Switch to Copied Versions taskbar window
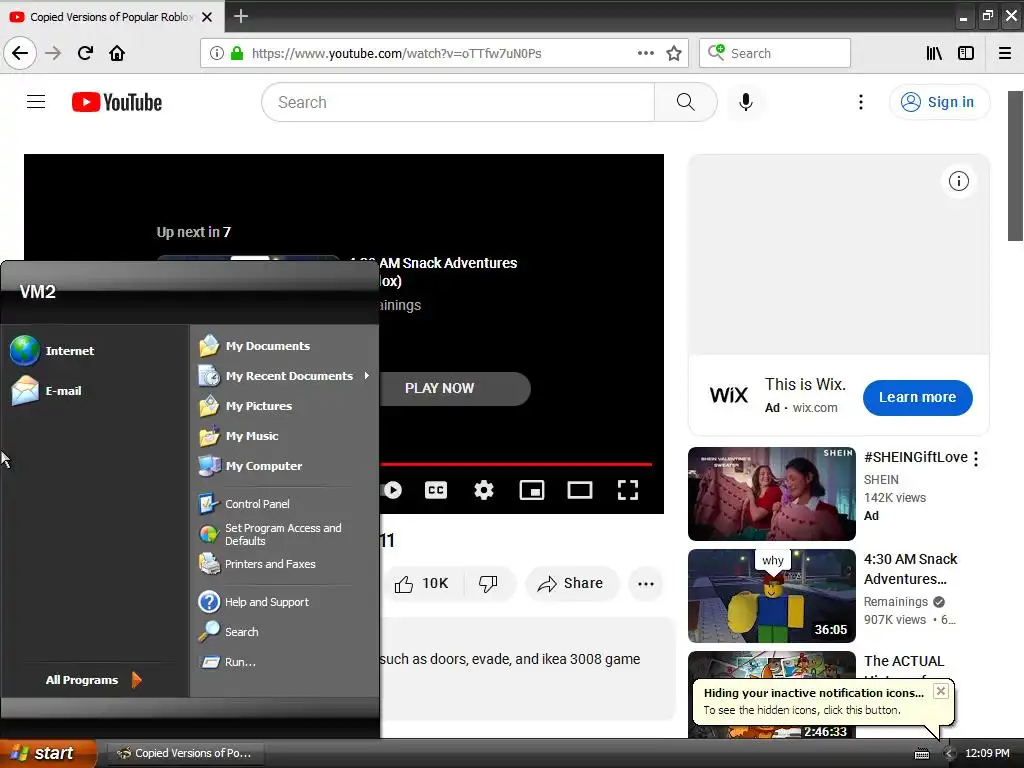 pos(185,754)
